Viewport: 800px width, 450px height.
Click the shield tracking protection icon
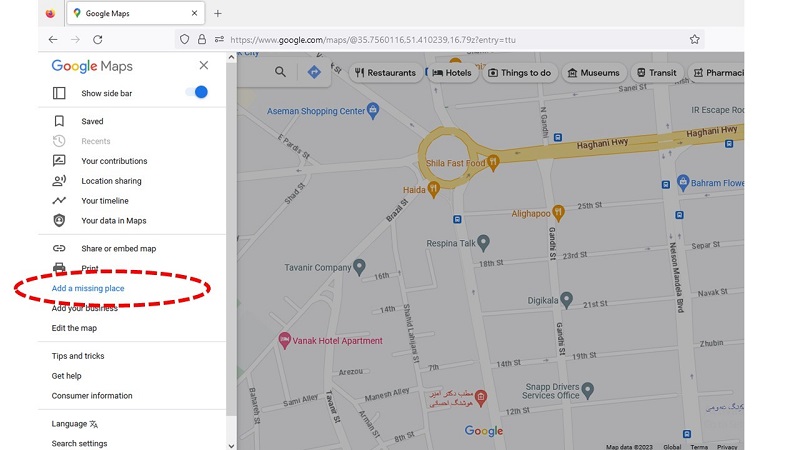184,39
